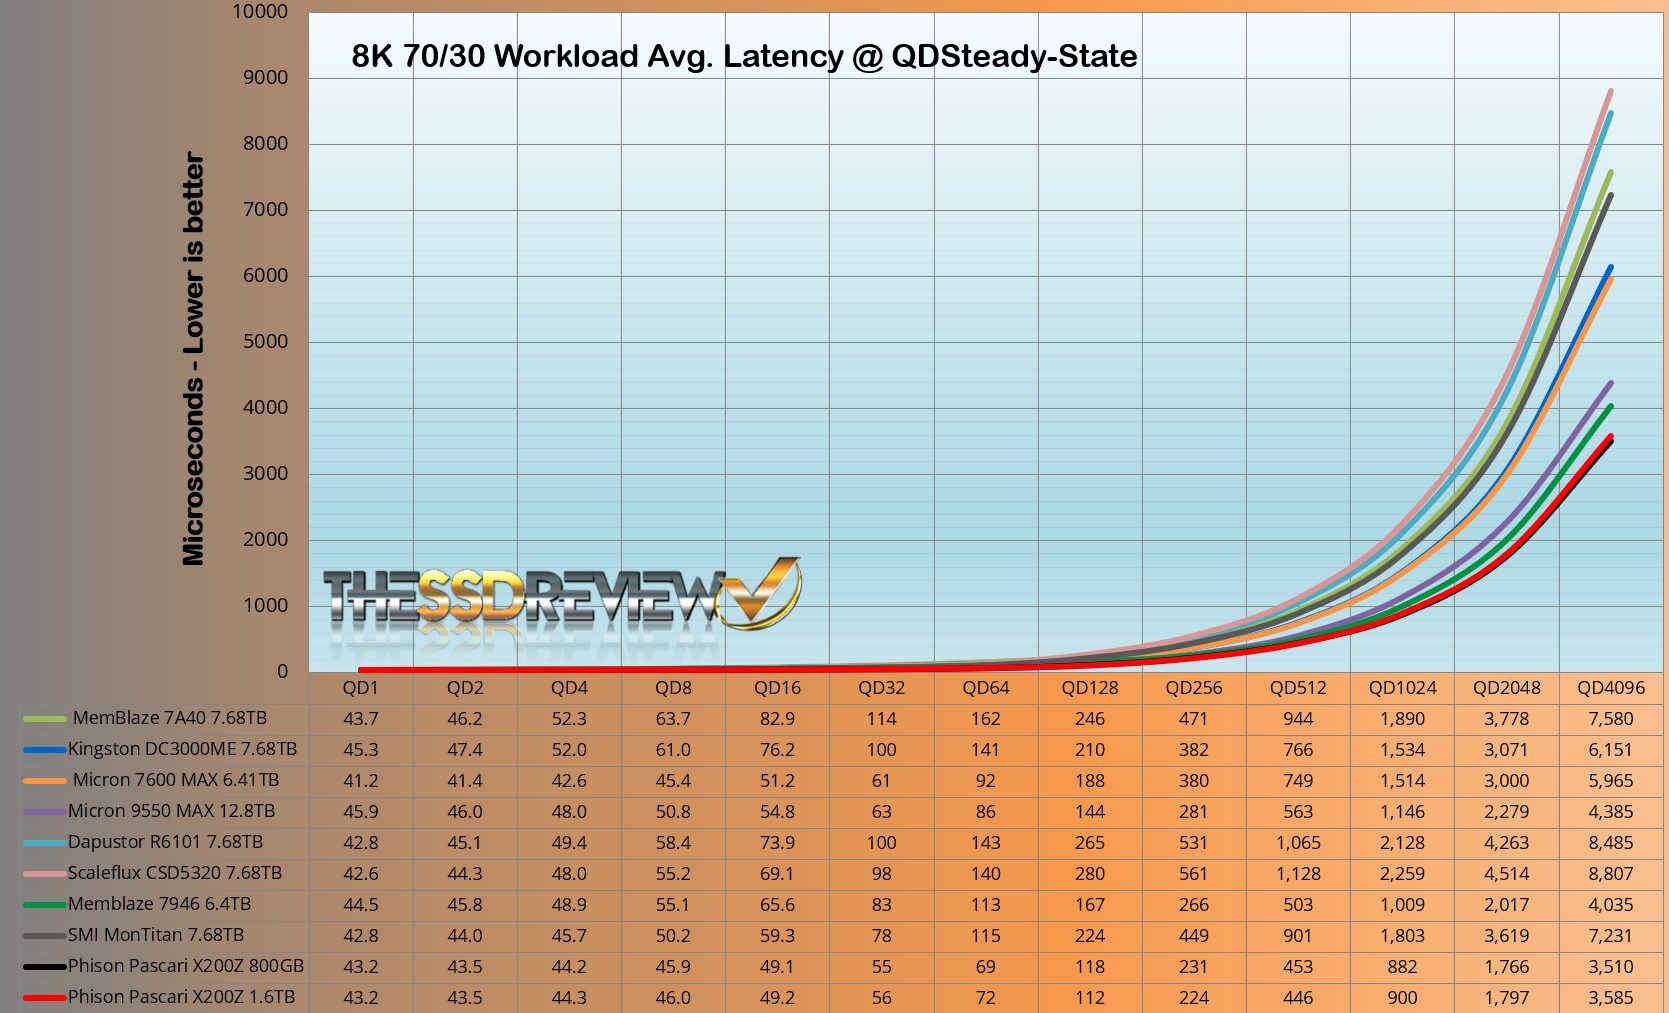This screenshot has height=1013, width=1669.
Task: Select Micron 9550 MAX's QD4096 value 4,385
Action: pos(1610,812)
